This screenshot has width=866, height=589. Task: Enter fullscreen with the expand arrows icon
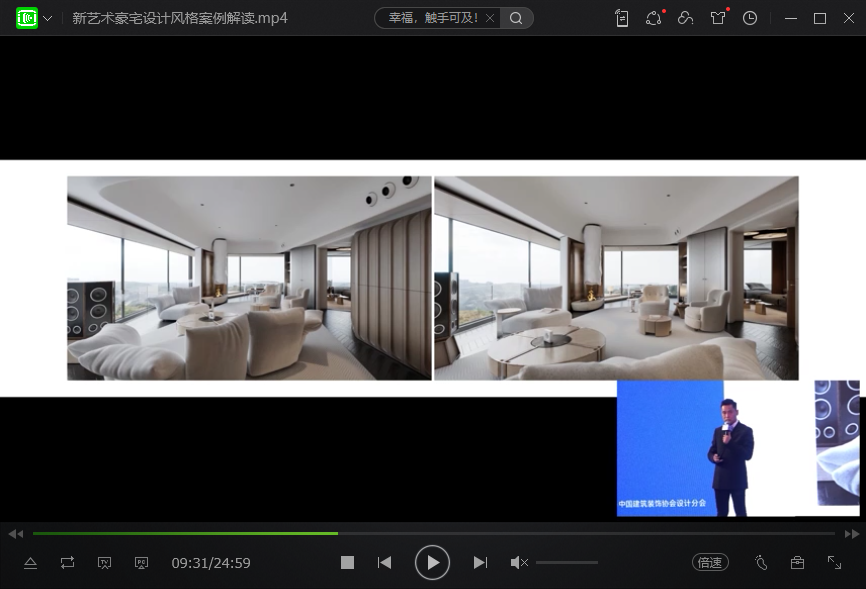[x=834, y=562]
